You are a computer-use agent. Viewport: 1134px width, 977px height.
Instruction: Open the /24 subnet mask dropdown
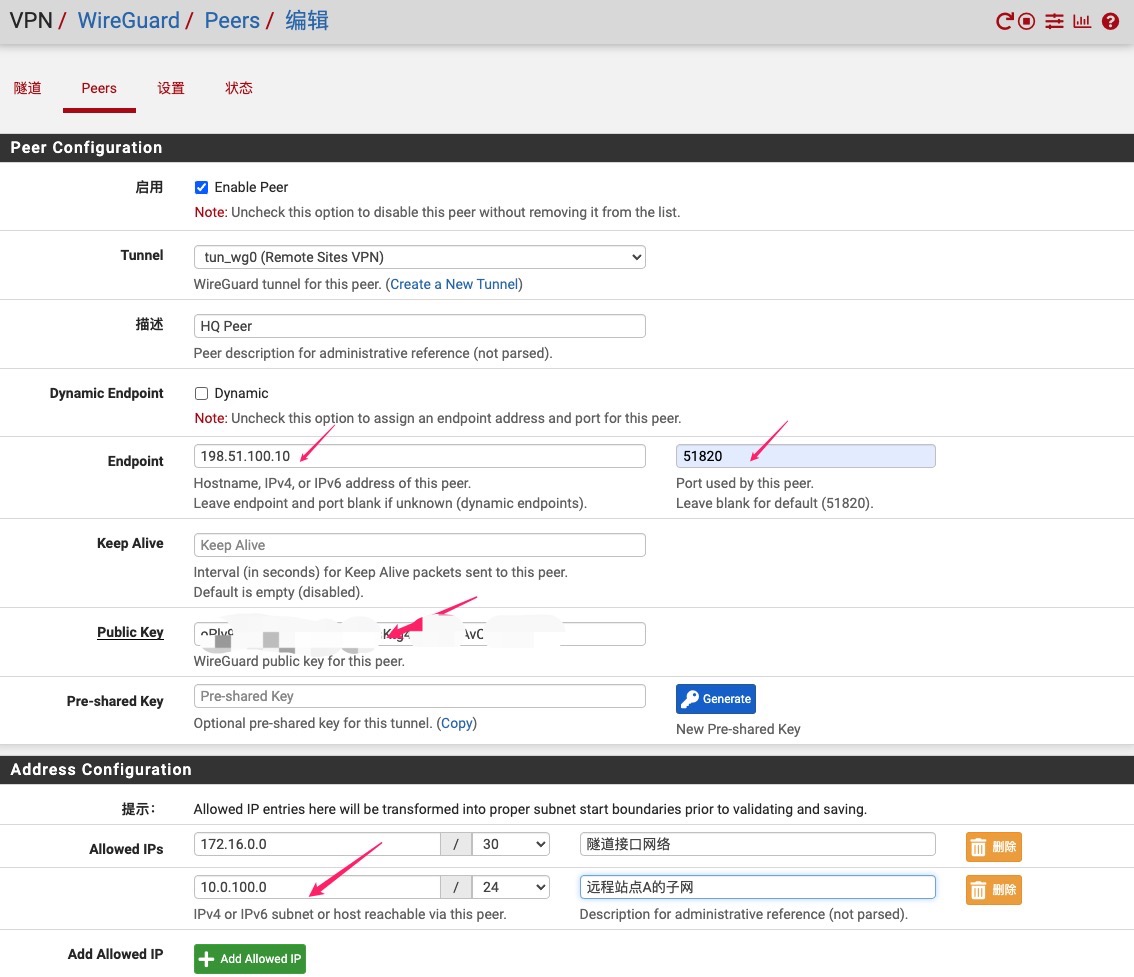tap(510, 887)
